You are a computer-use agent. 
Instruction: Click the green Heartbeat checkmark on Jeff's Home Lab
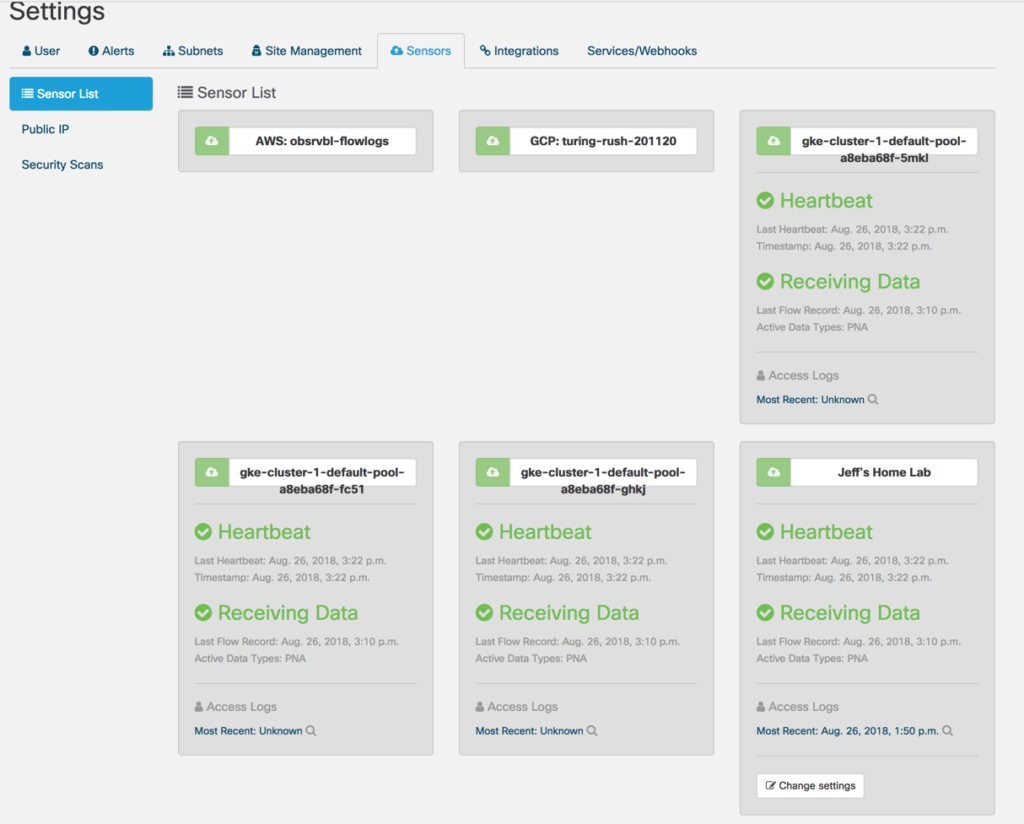[x=765, y=531]
